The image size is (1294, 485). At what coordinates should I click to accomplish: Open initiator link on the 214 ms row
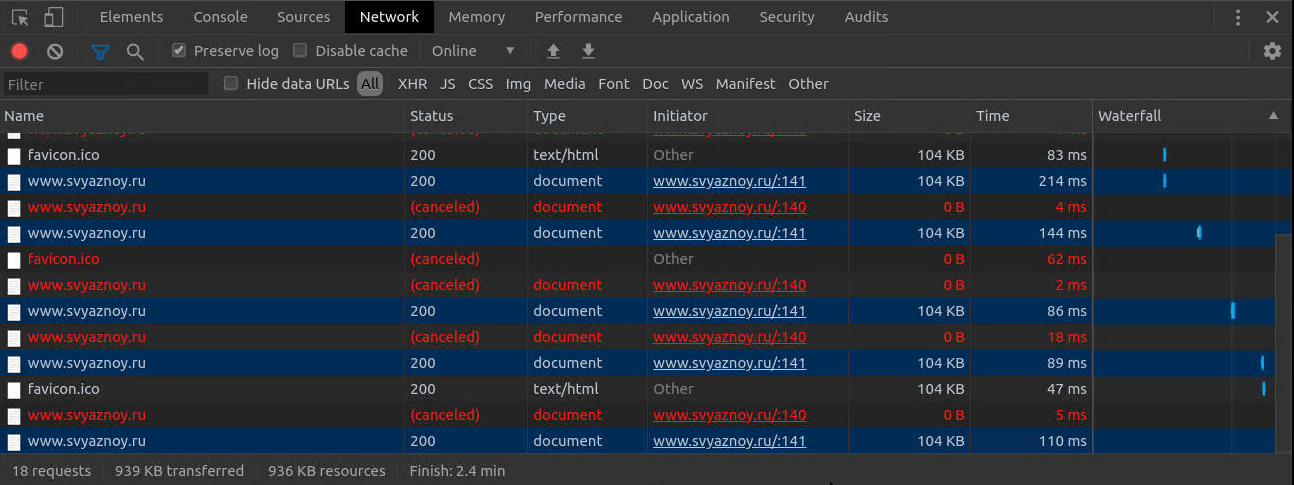(x=729, y=181)
